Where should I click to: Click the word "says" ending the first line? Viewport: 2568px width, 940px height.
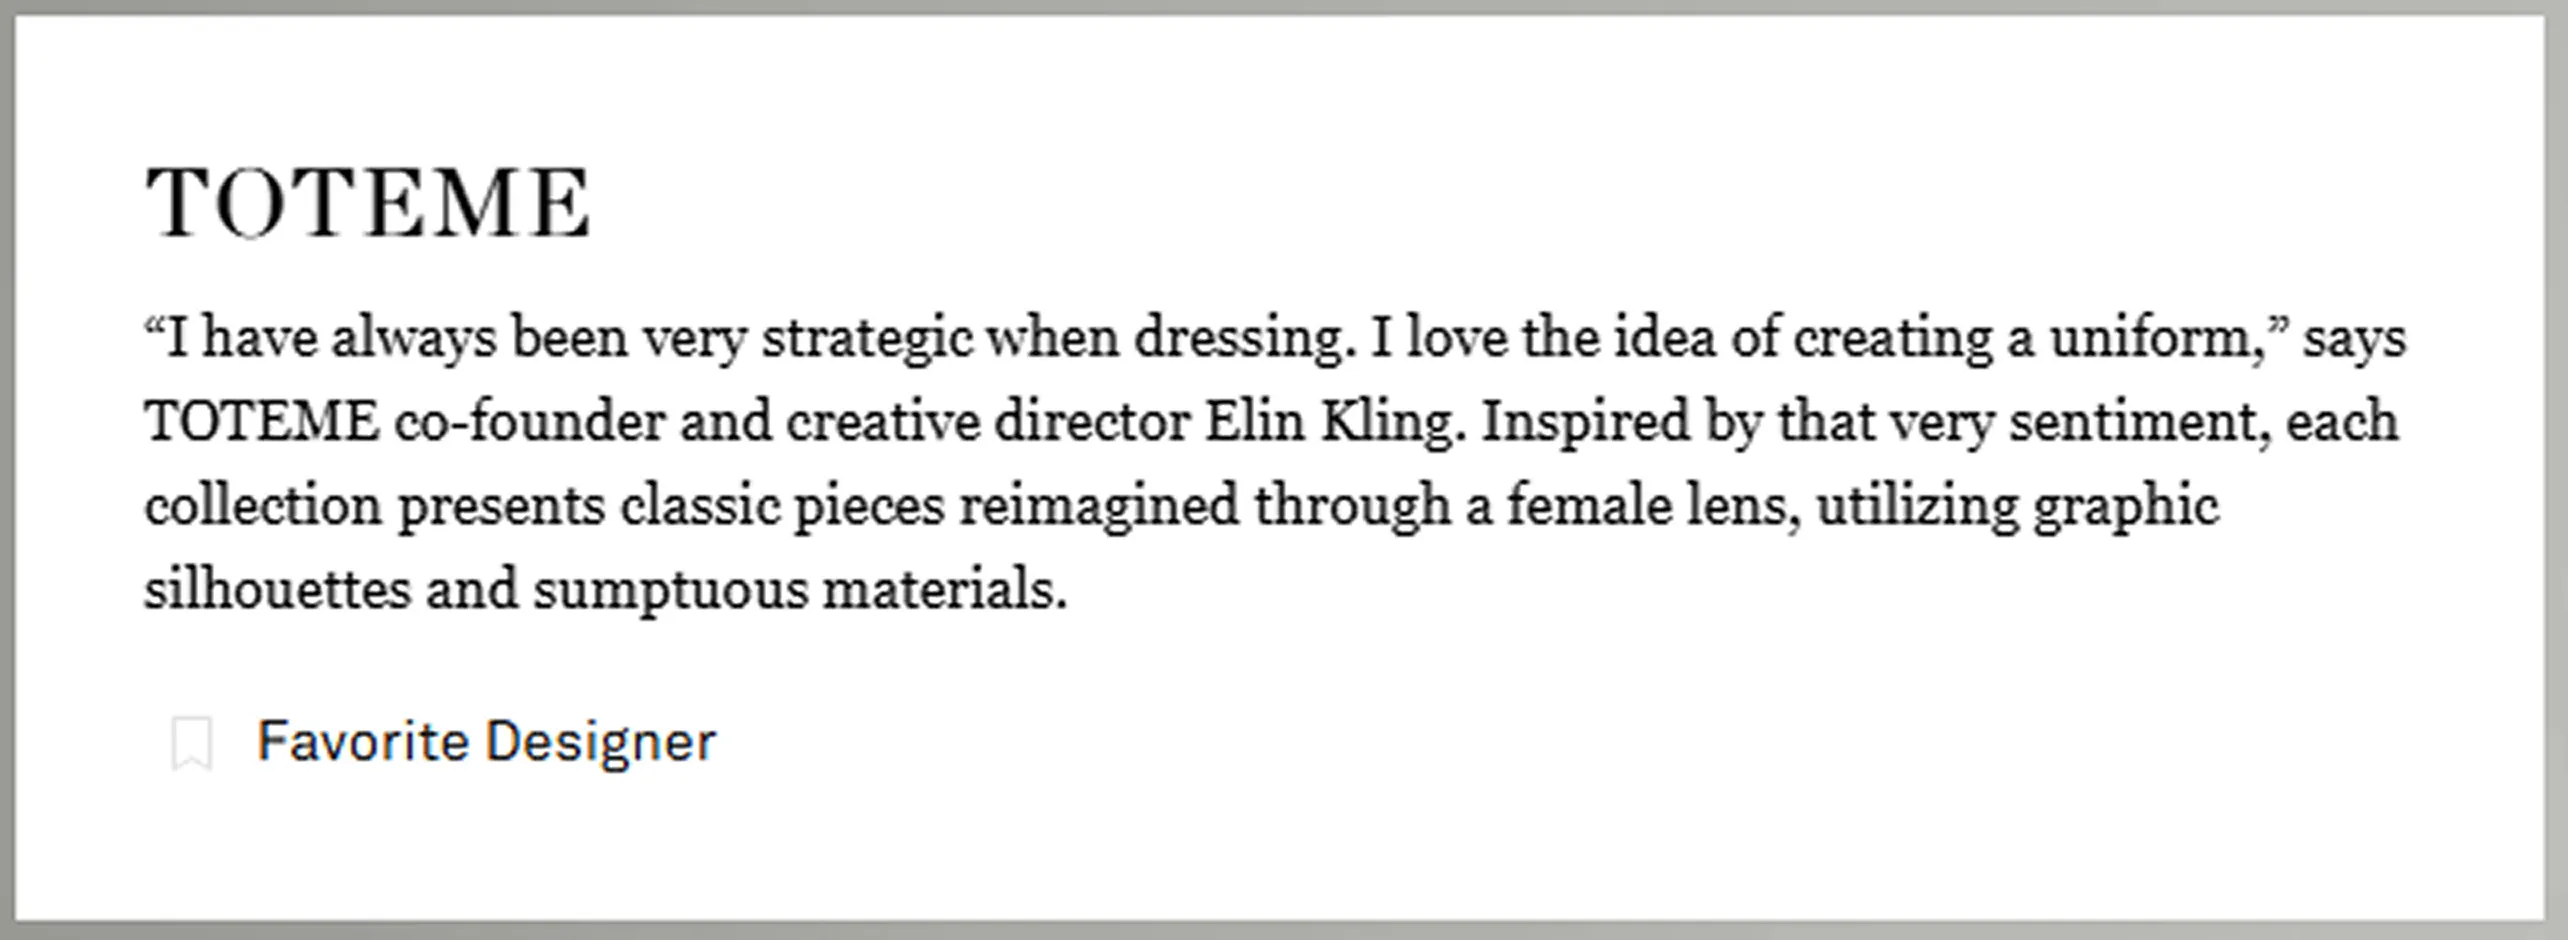2354,338
